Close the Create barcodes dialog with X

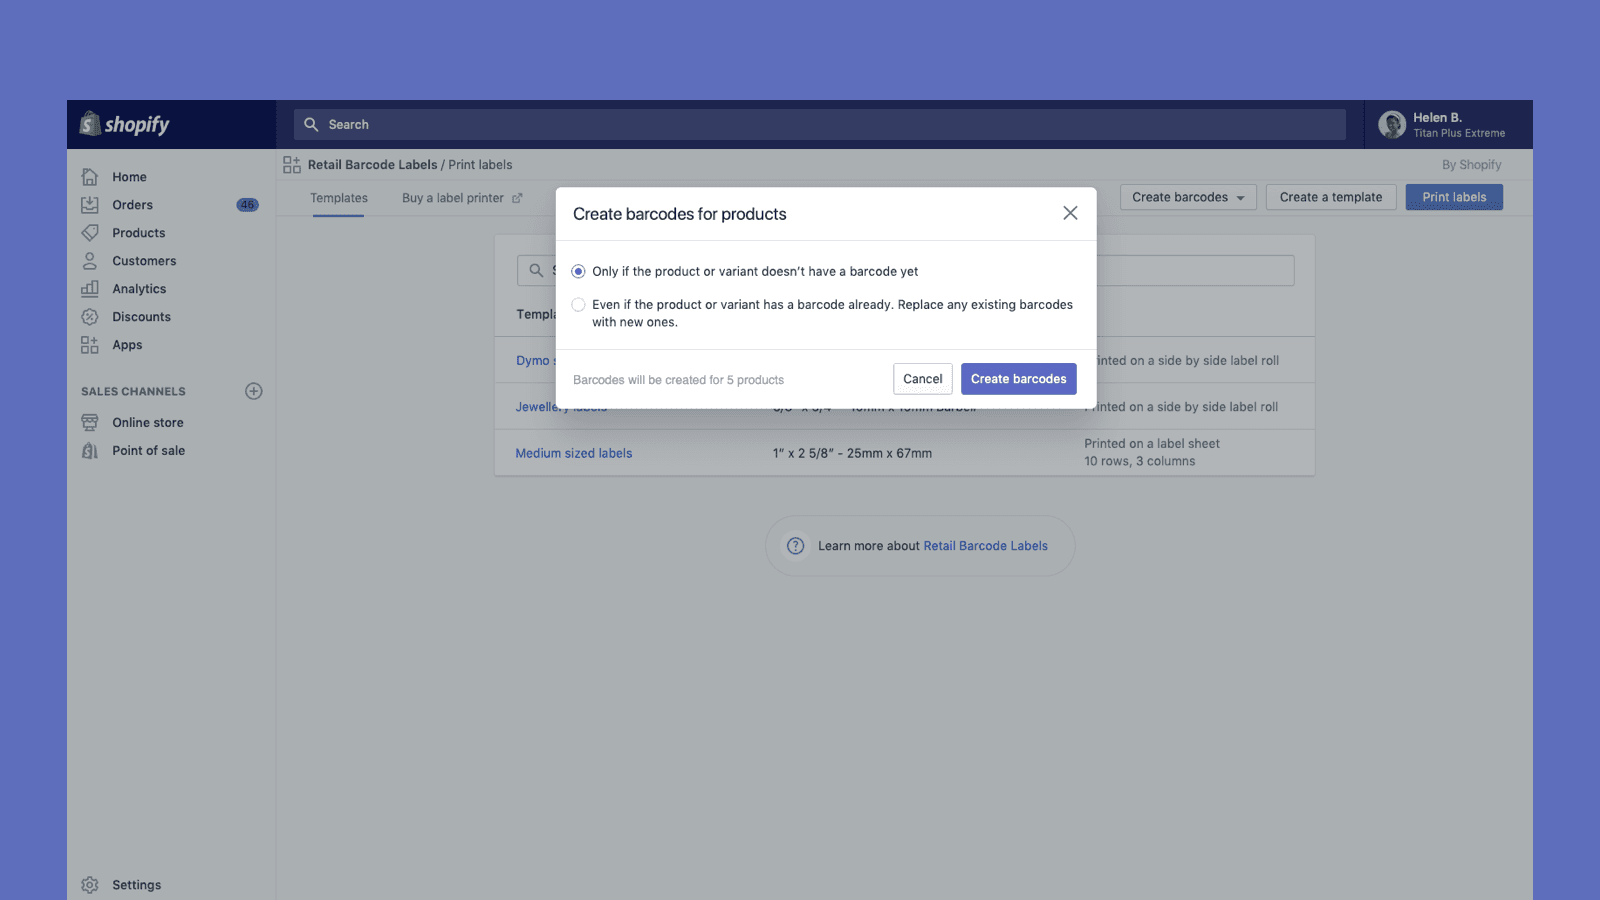[1070, 213]
